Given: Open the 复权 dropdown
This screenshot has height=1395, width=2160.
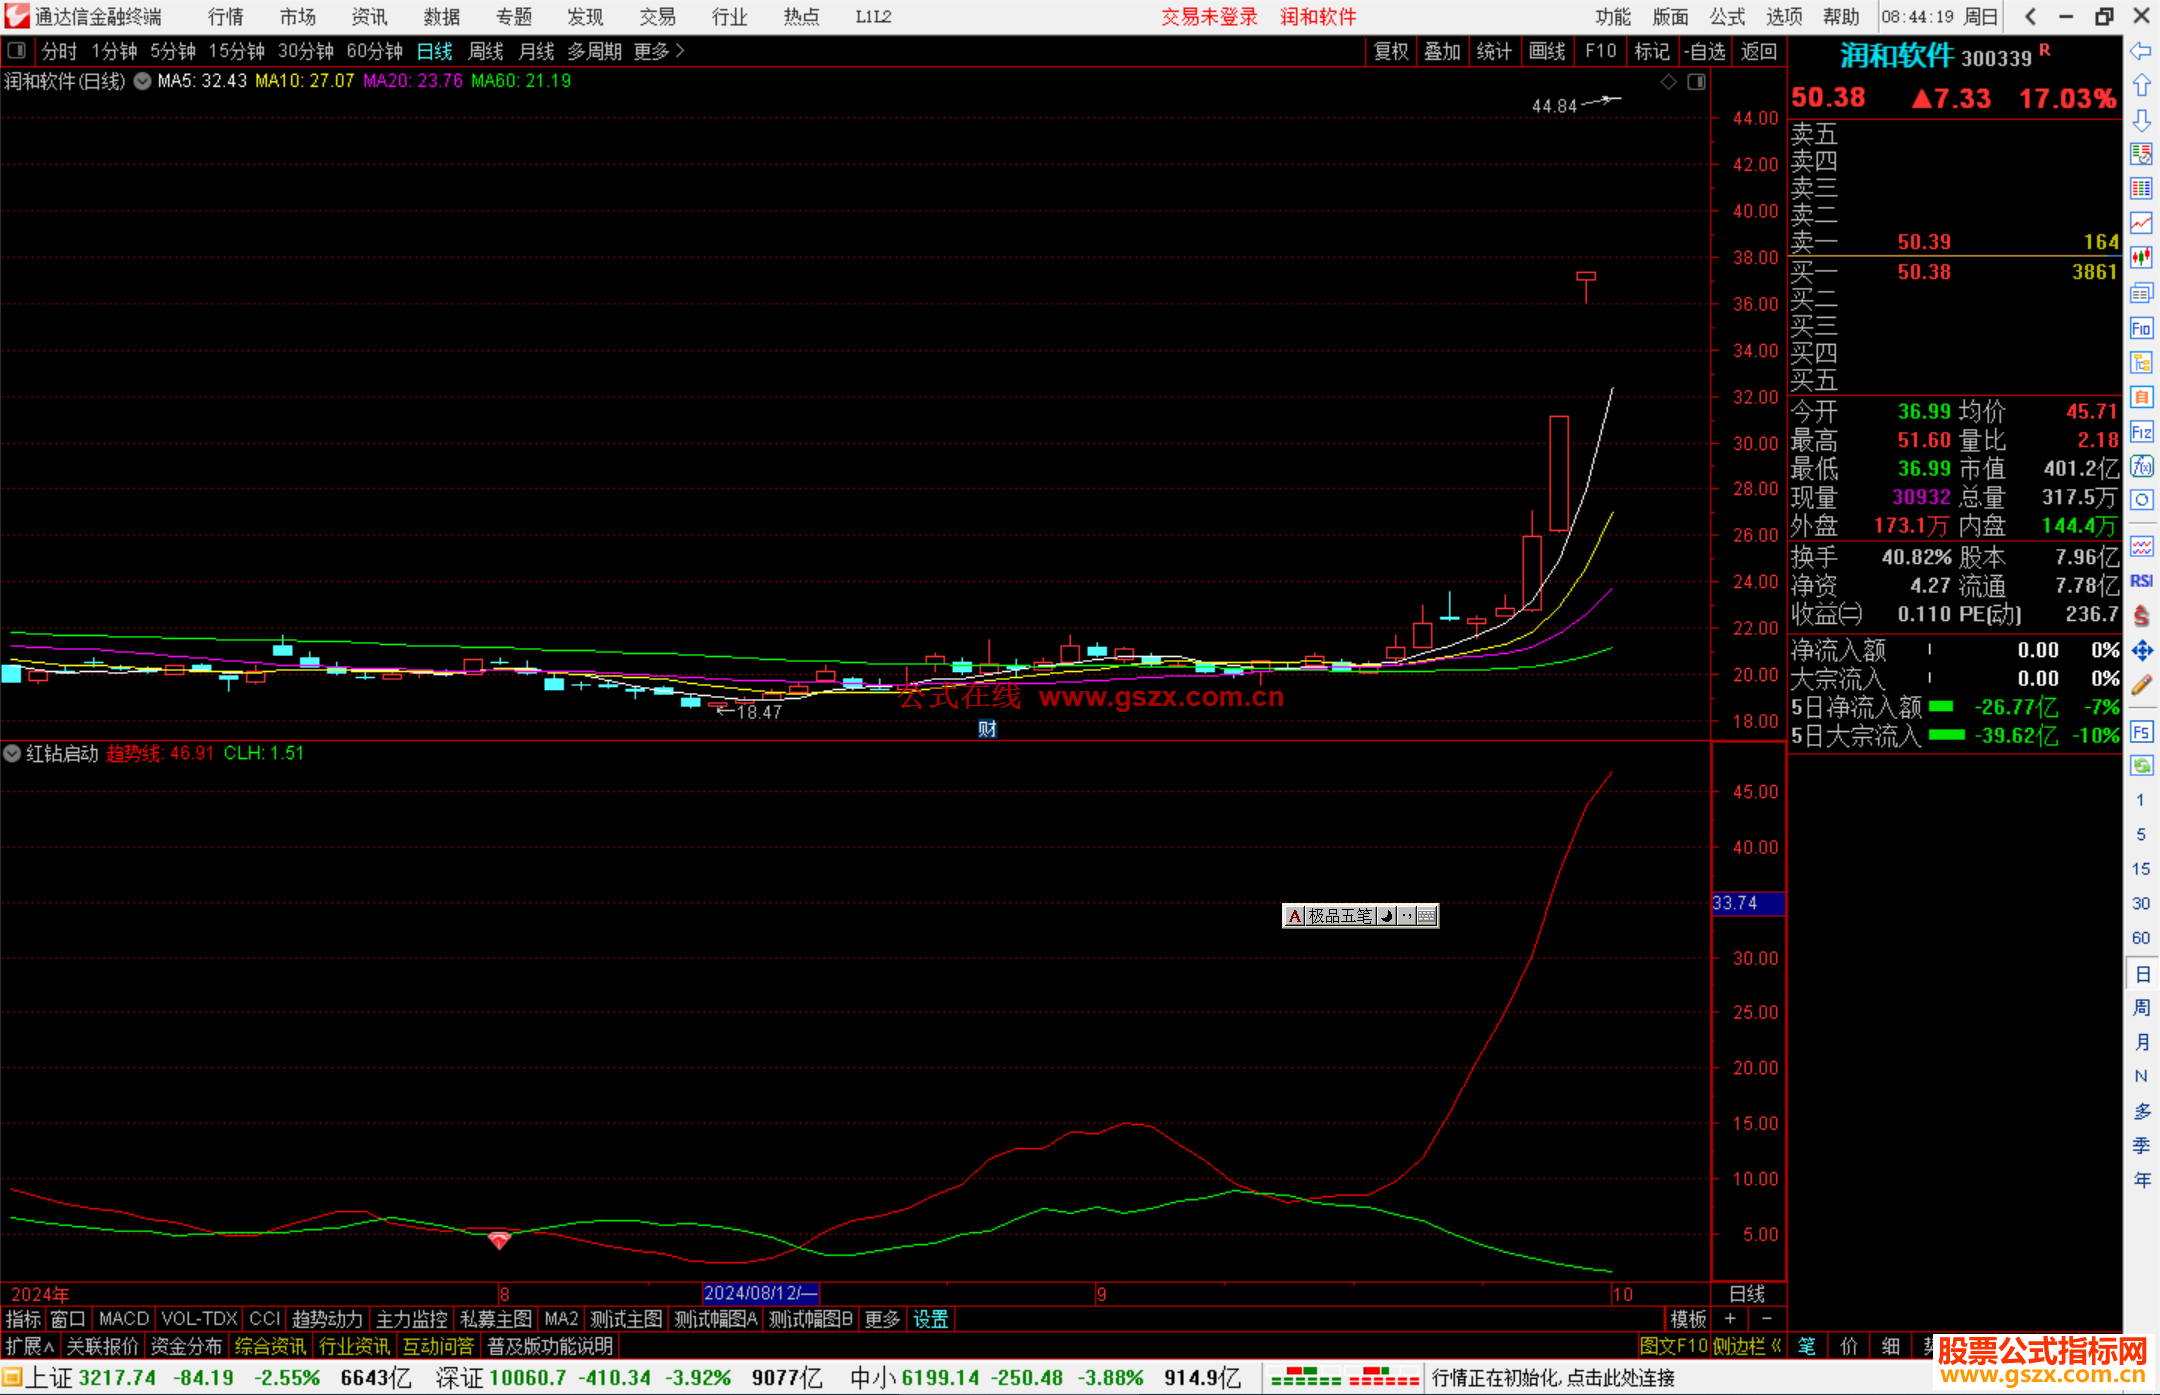Looking at the screenshot, I should (x=1390, y=51).
